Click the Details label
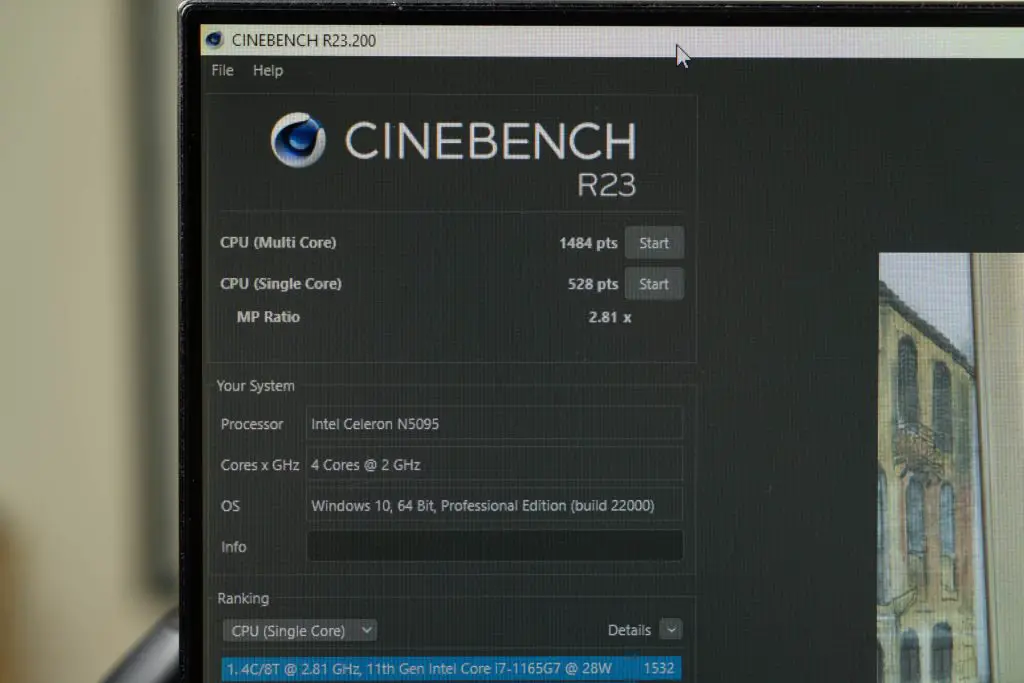Image resolution: width=1024 pixels, height=683 pixels. [629, 630]
